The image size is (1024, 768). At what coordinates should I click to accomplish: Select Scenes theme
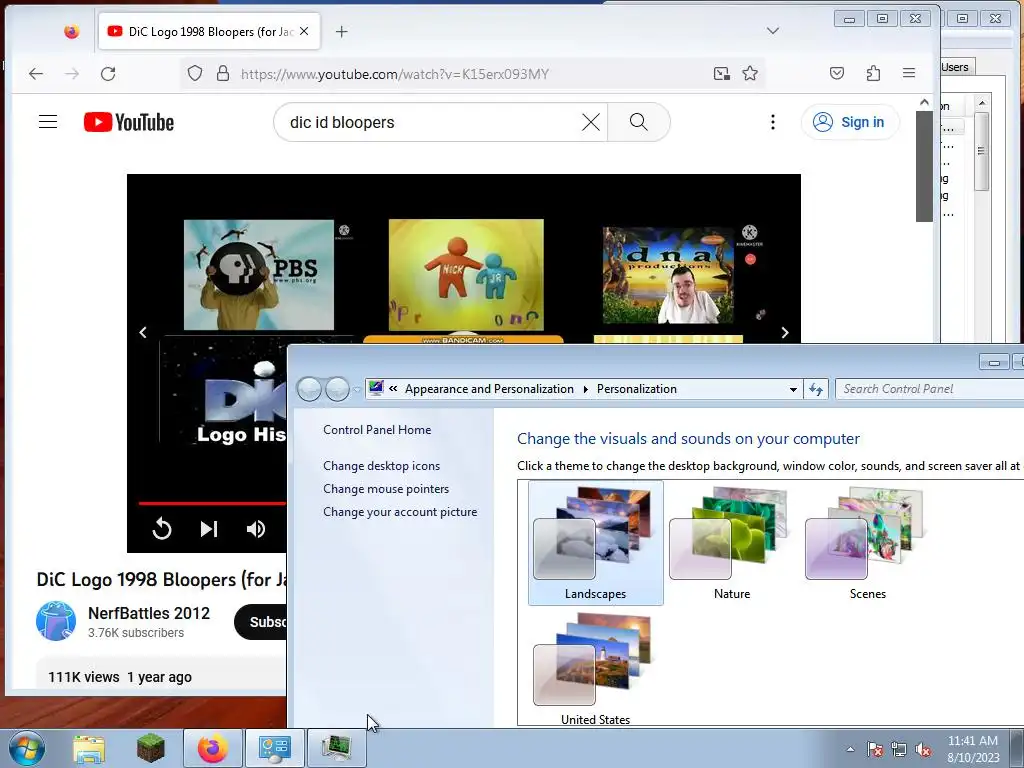867,543
